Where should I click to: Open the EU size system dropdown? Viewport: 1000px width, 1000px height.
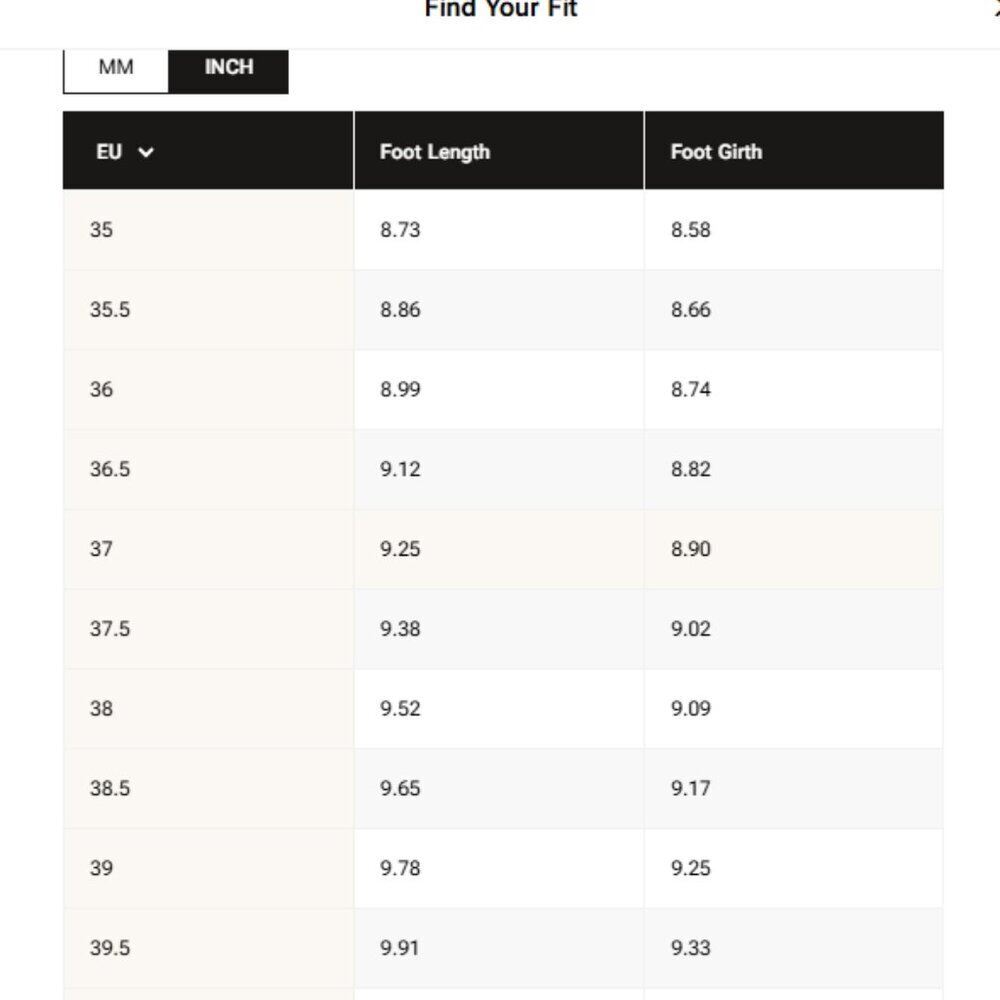coord(125,152)
